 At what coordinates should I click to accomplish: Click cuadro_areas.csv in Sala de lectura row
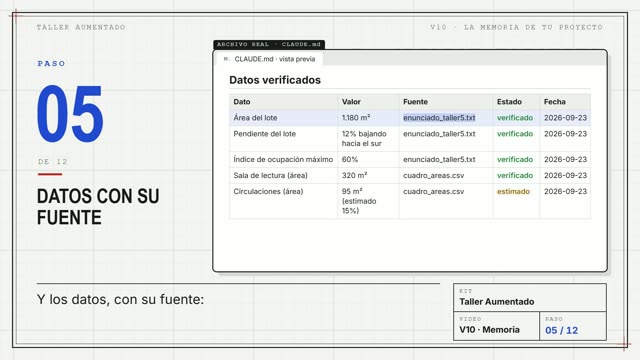[x=433, y=175]
